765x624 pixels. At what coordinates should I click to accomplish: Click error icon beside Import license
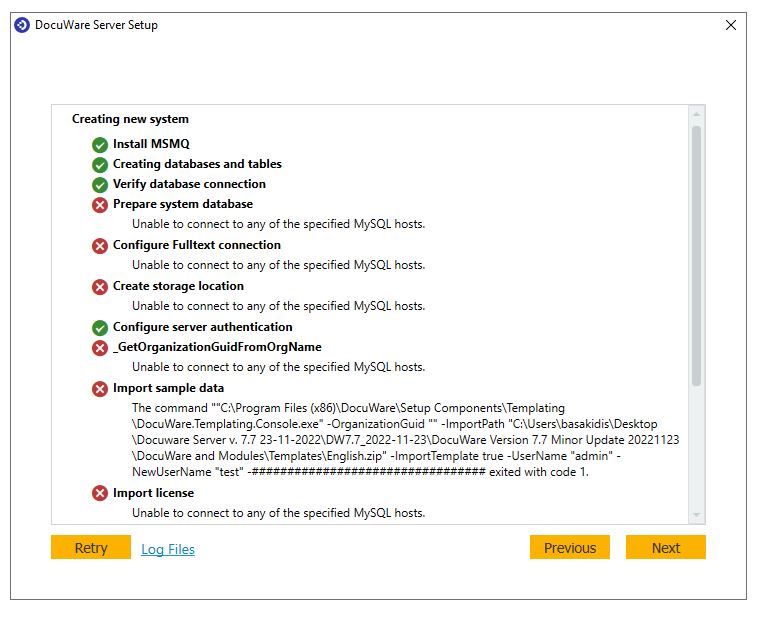(100, 493)
